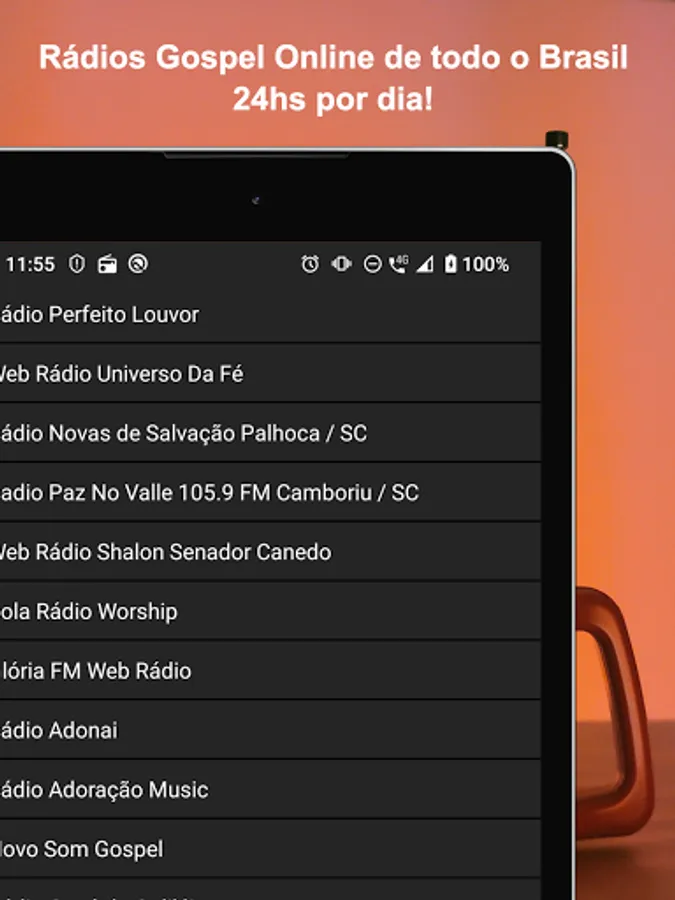The width and height of the screenshot is (675, 900).
Task: Open Radio Paz No Valle 105.9 FM Camboriu
Action: coord(270,492)
